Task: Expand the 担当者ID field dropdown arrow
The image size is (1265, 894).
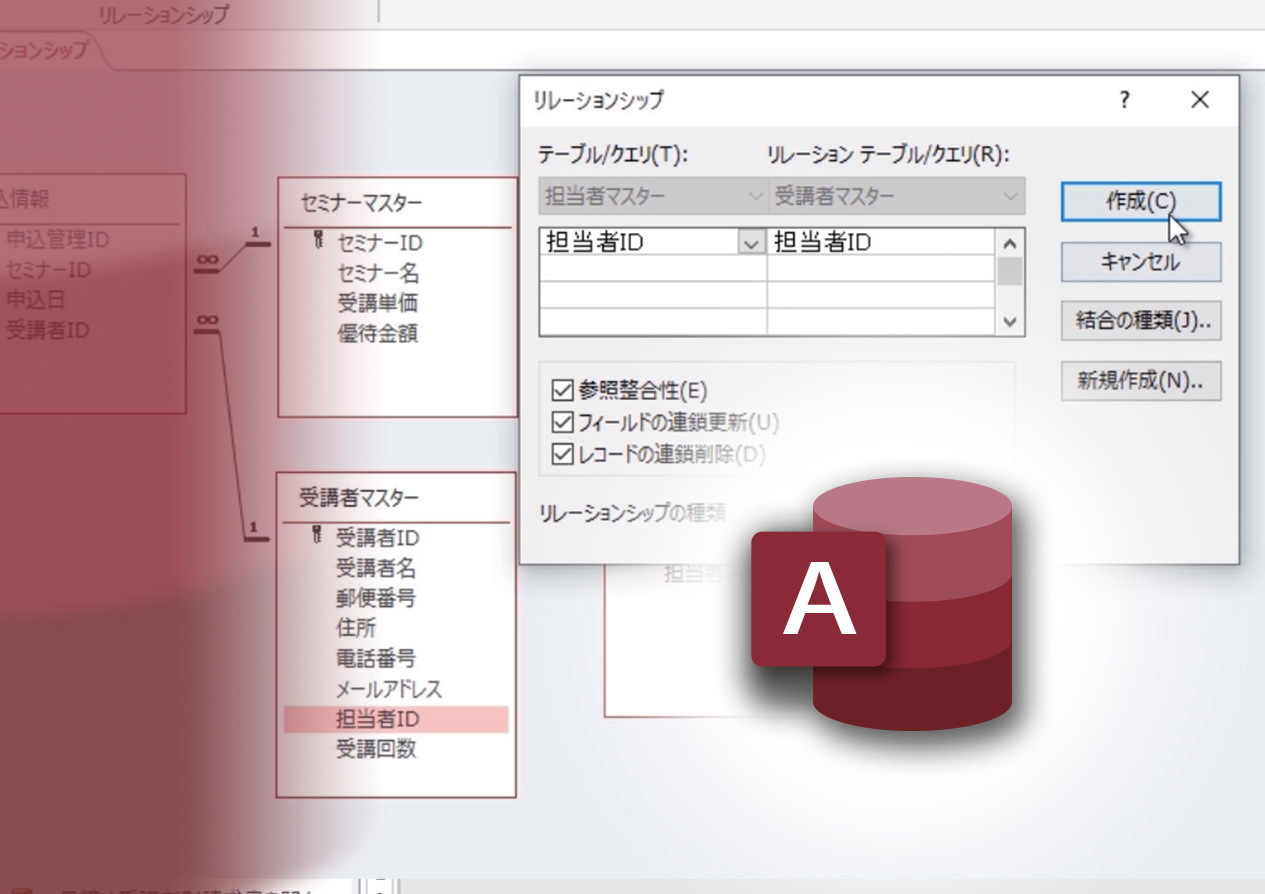Action: pos(752,242)
